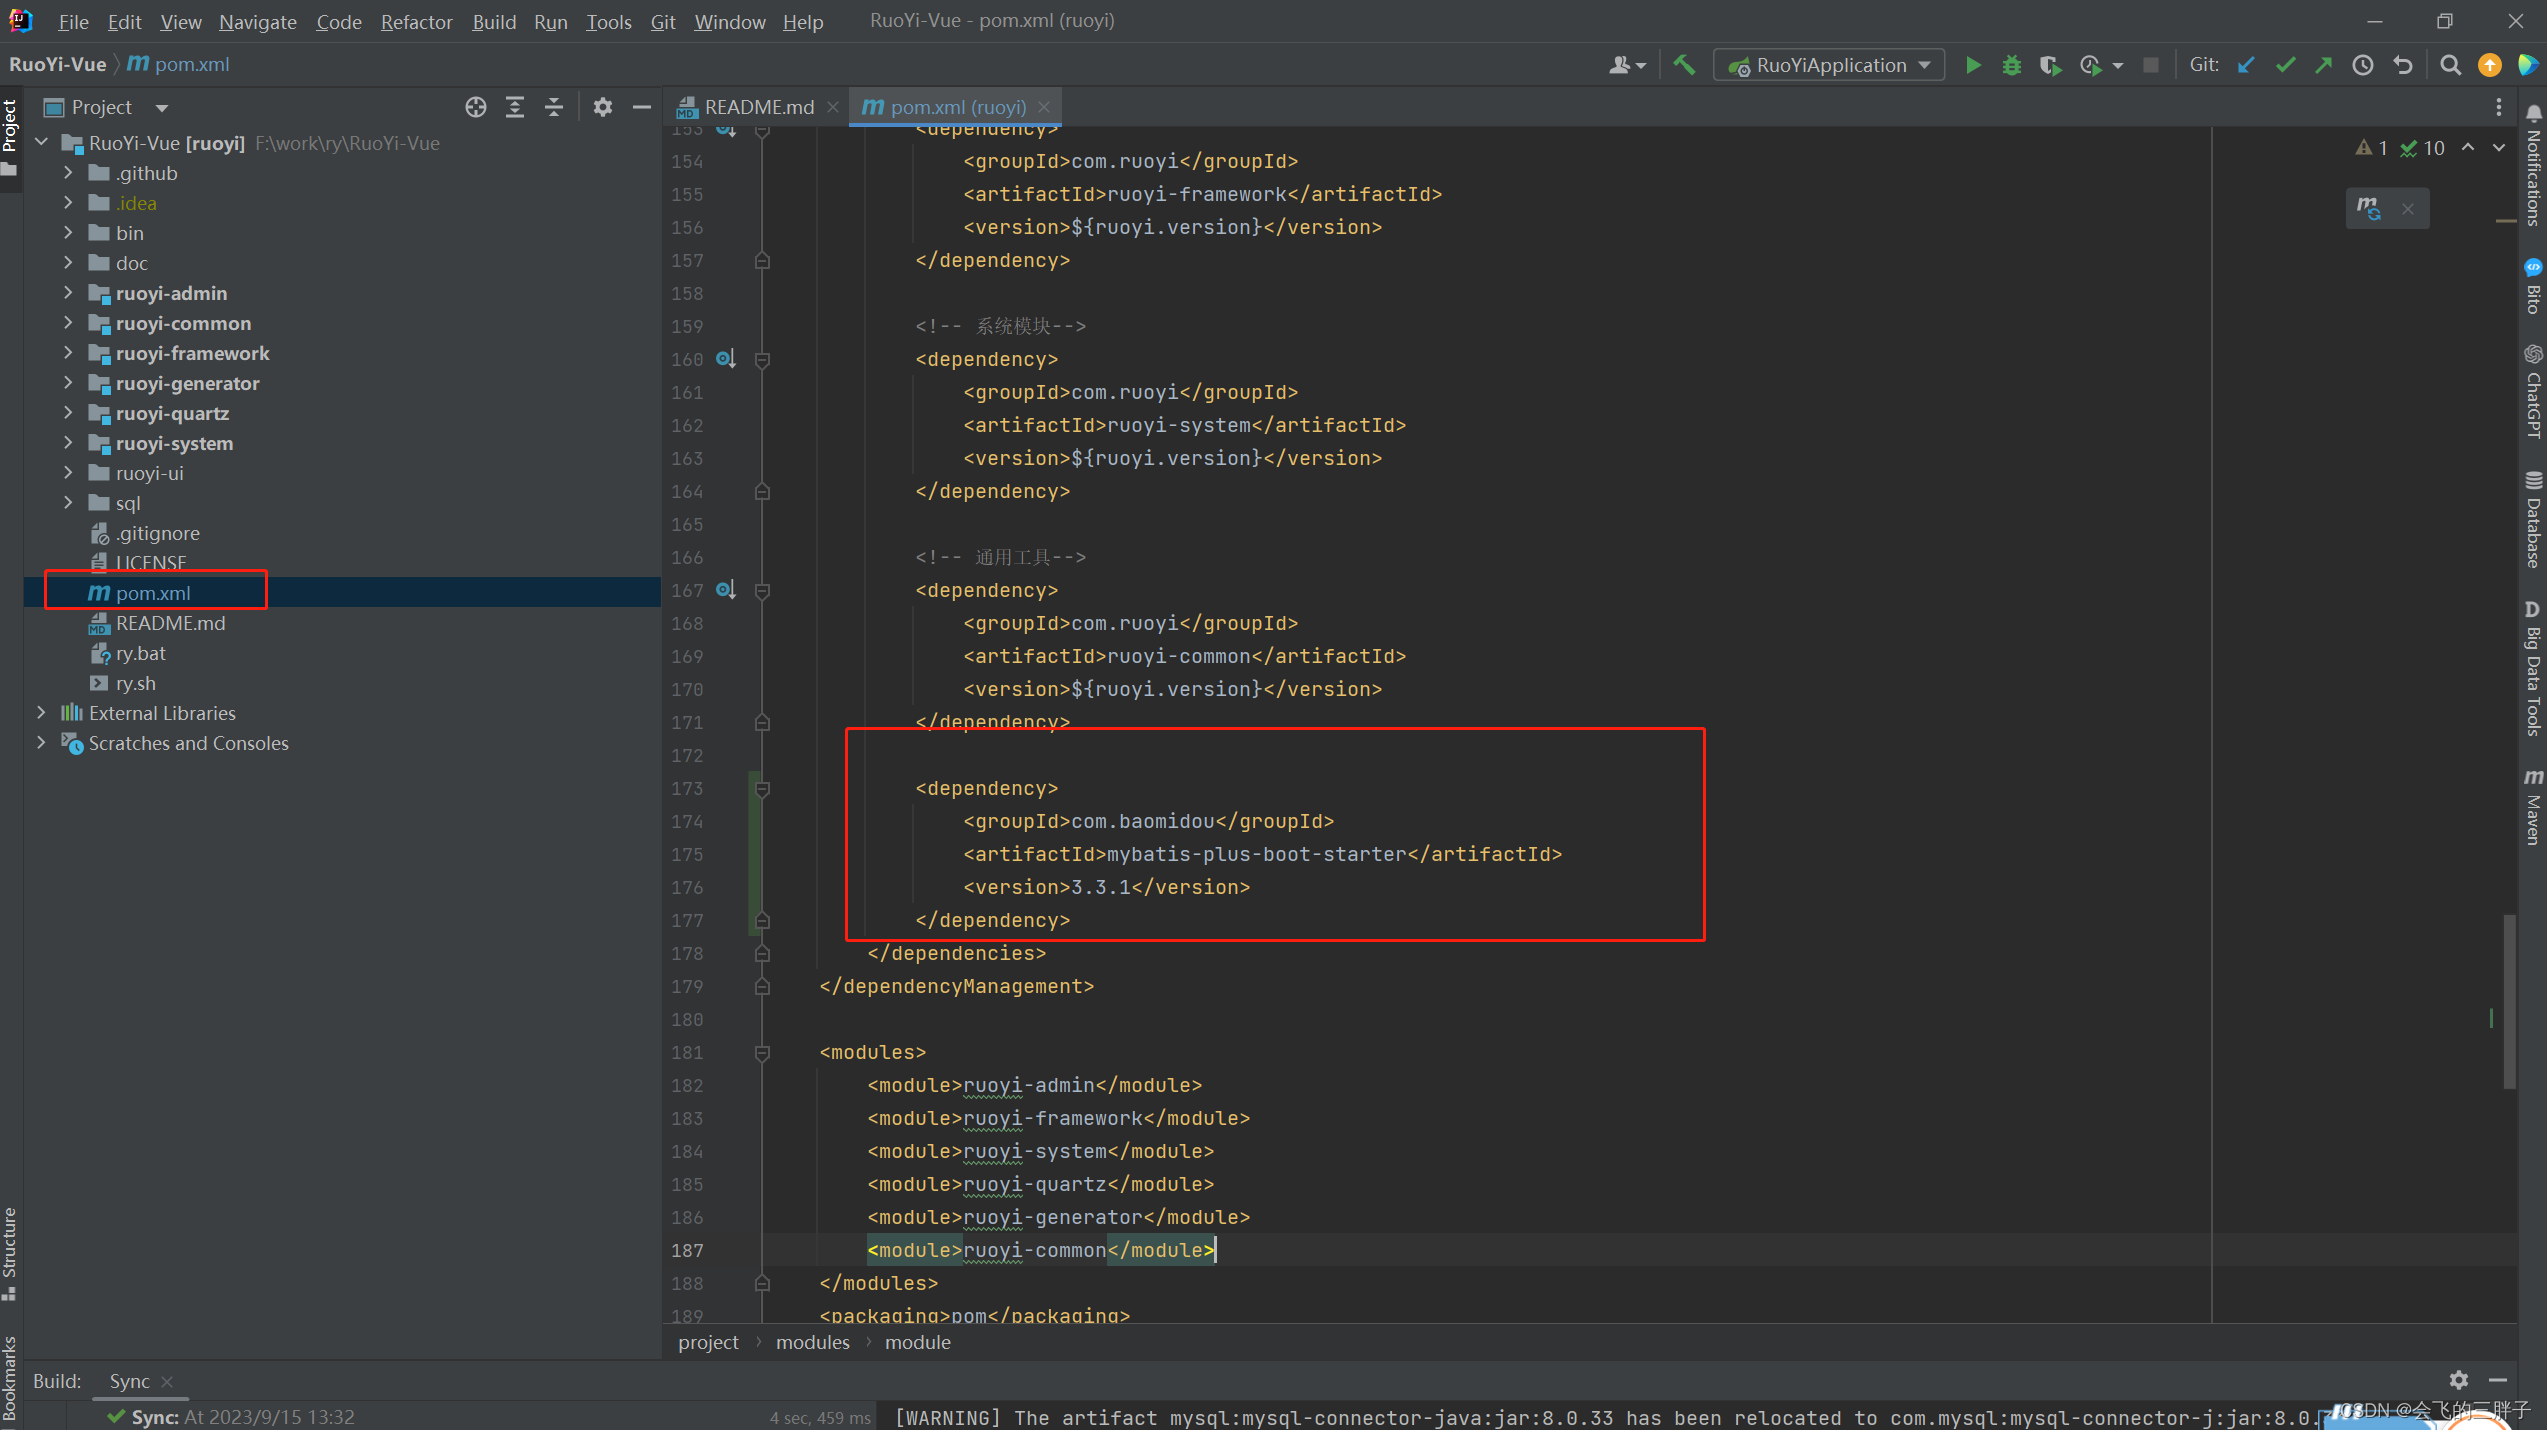Toggle fold marker at modules line 181
This screenshot has width=2547, height=1430.
click(x=762, y=1053)
